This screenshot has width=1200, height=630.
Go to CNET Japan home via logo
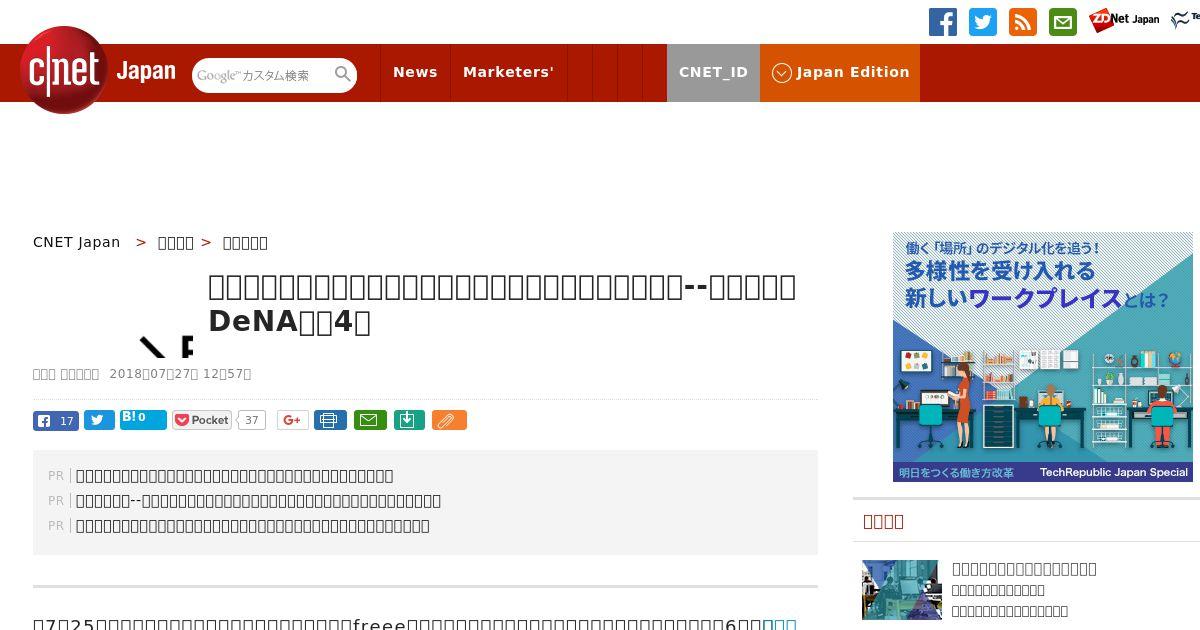coord(97,70)
